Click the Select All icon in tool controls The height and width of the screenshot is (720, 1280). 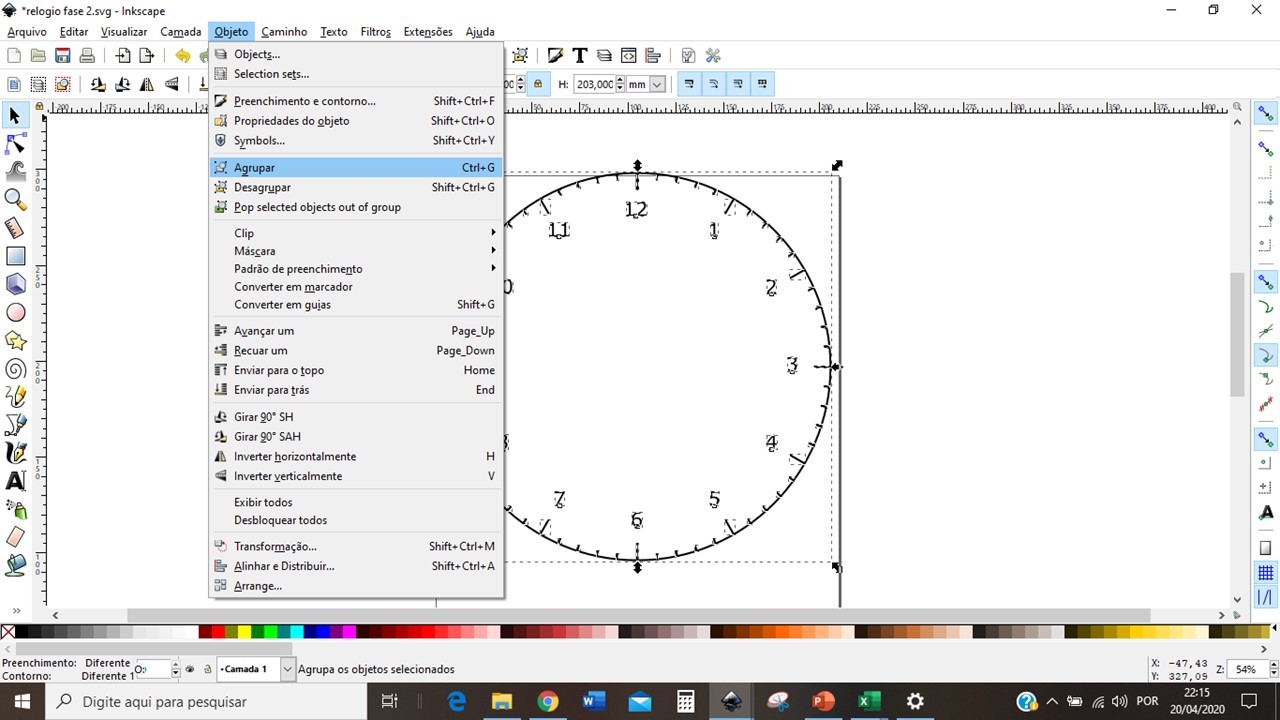click(x=14, y=85)
